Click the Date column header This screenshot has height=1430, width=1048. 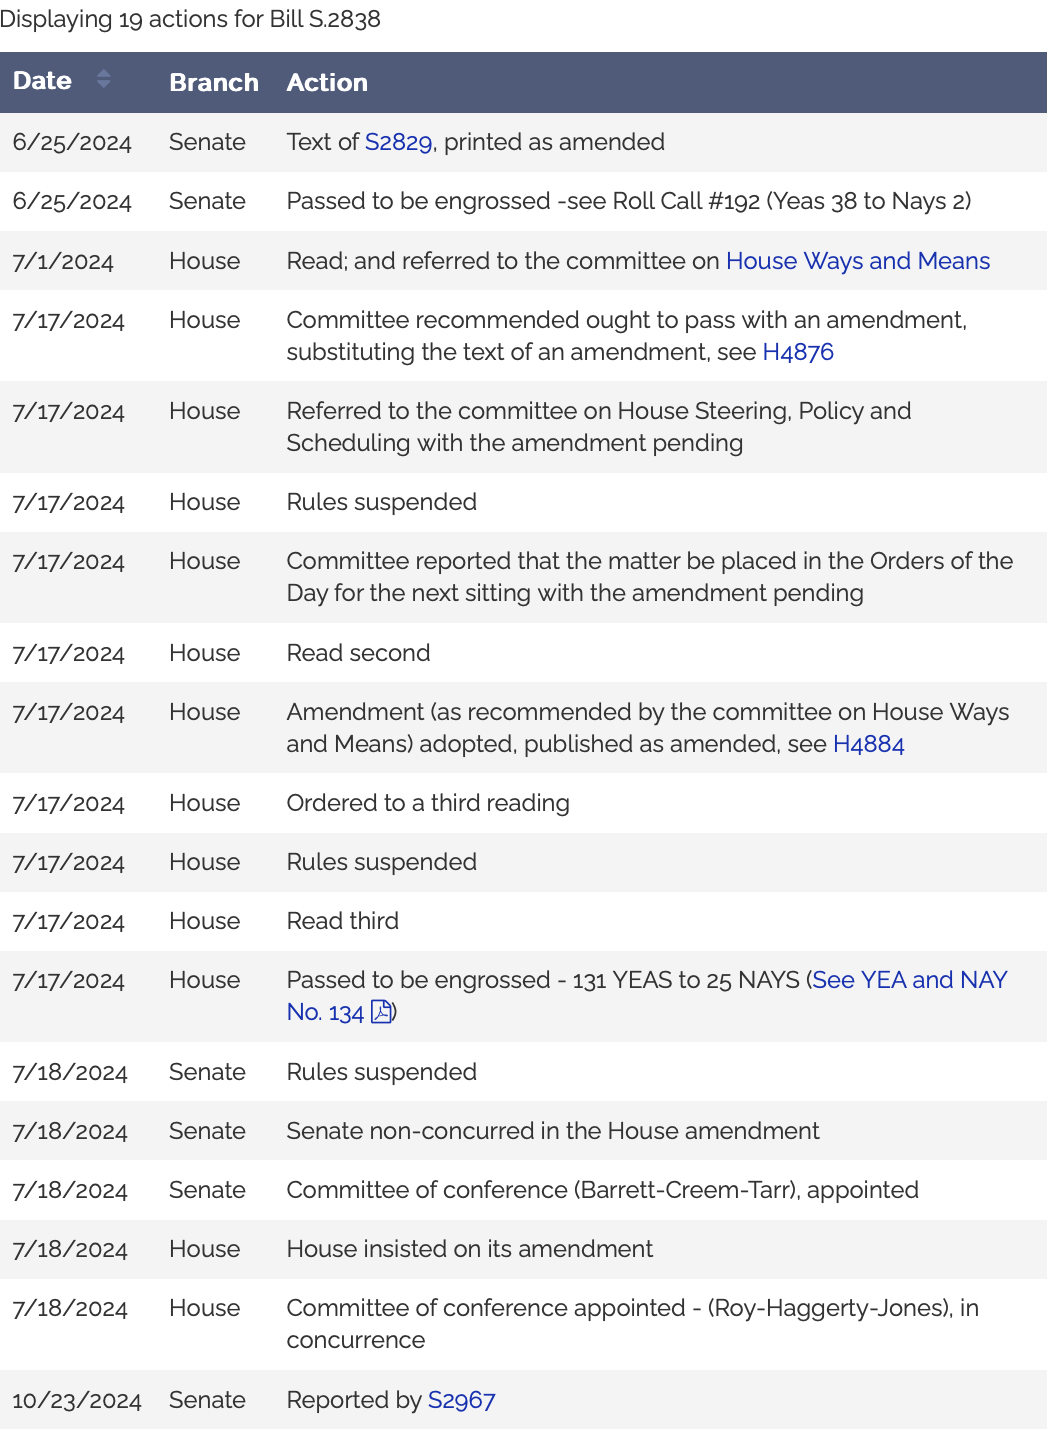[42, 81]
